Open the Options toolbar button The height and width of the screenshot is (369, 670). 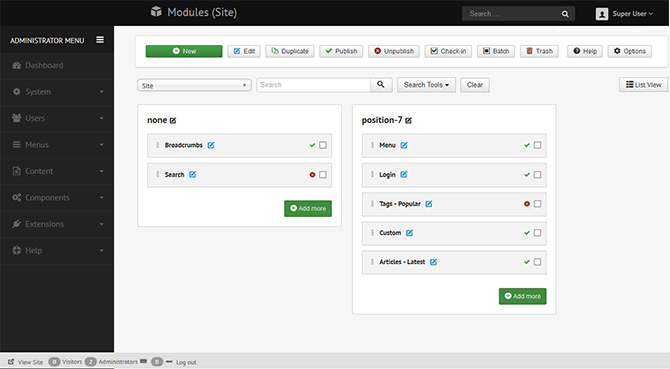[x=629, y=51]
